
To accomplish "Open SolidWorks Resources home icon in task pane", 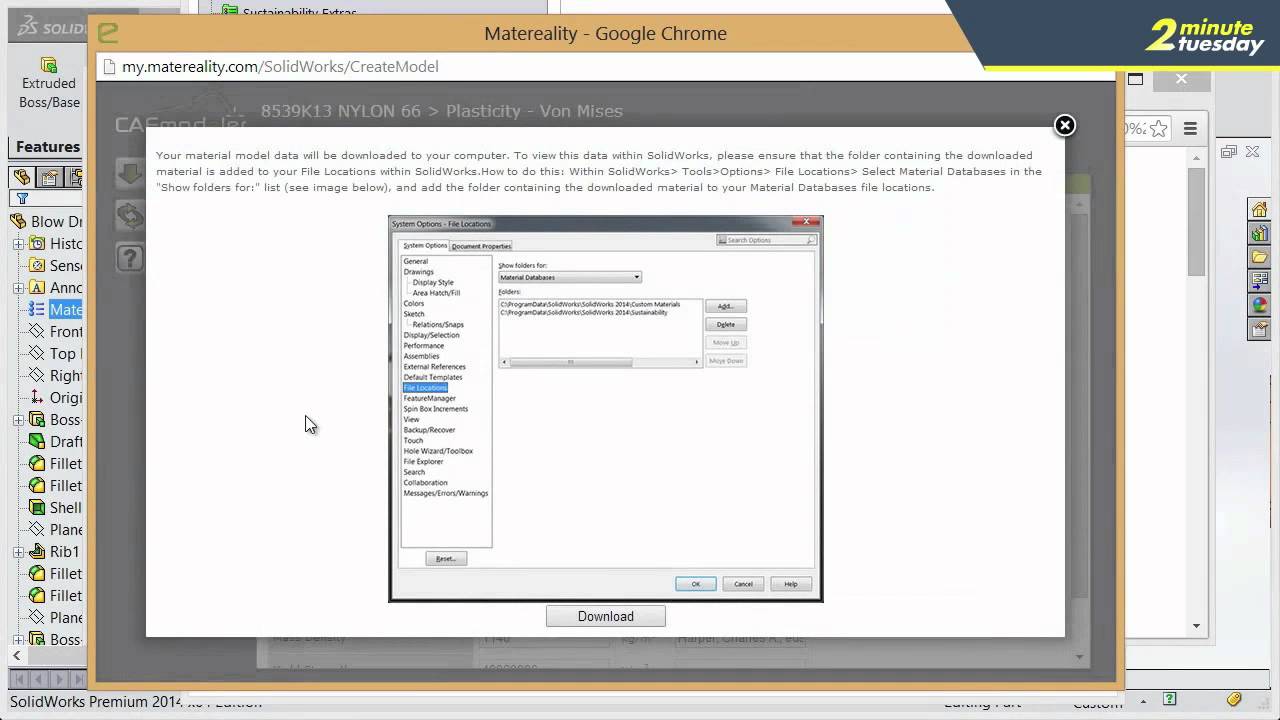I will tap(1259, 210).
